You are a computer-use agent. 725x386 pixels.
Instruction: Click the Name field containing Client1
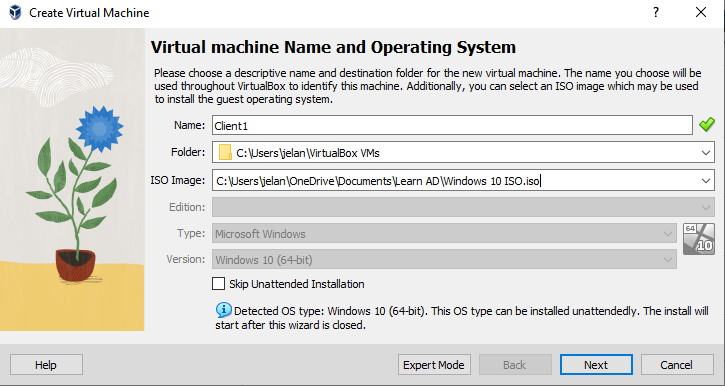[452, 125]
